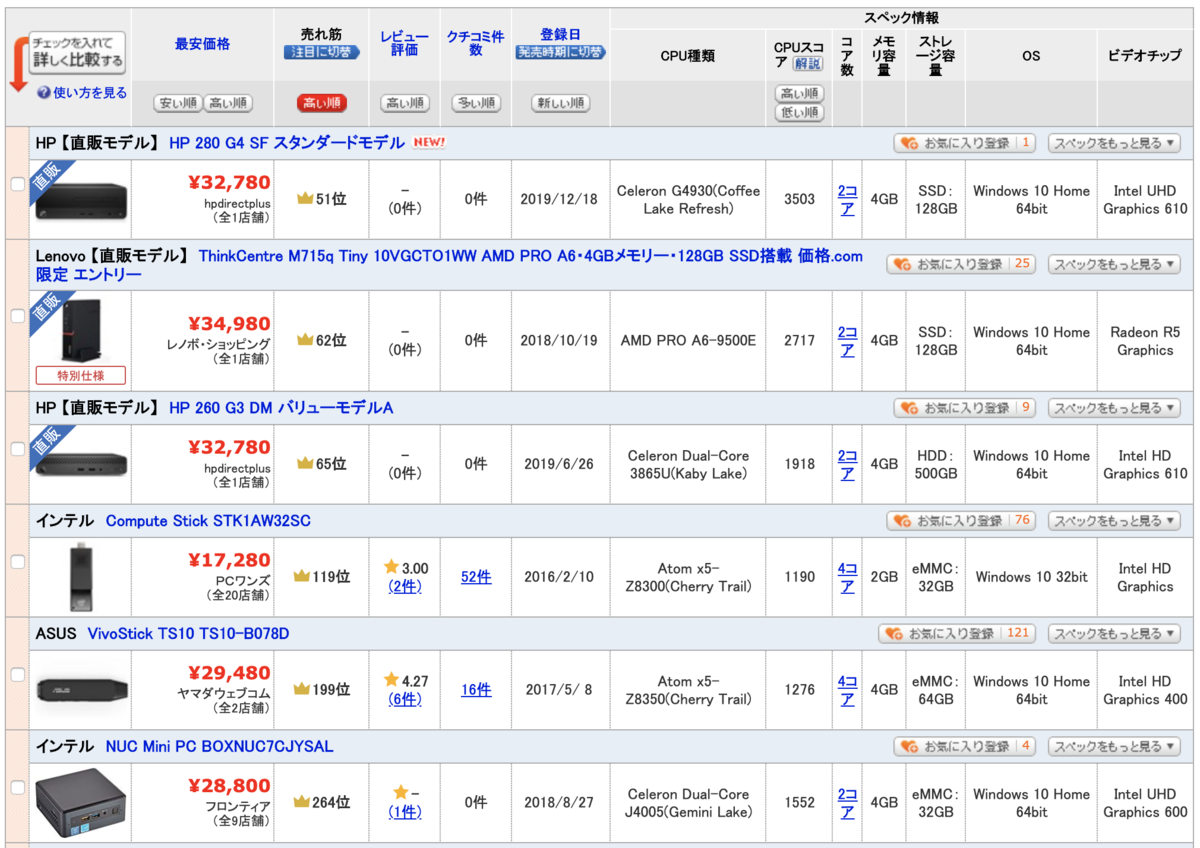Add ThinkCentre M715q Tiny to favorites

[960, 265]
